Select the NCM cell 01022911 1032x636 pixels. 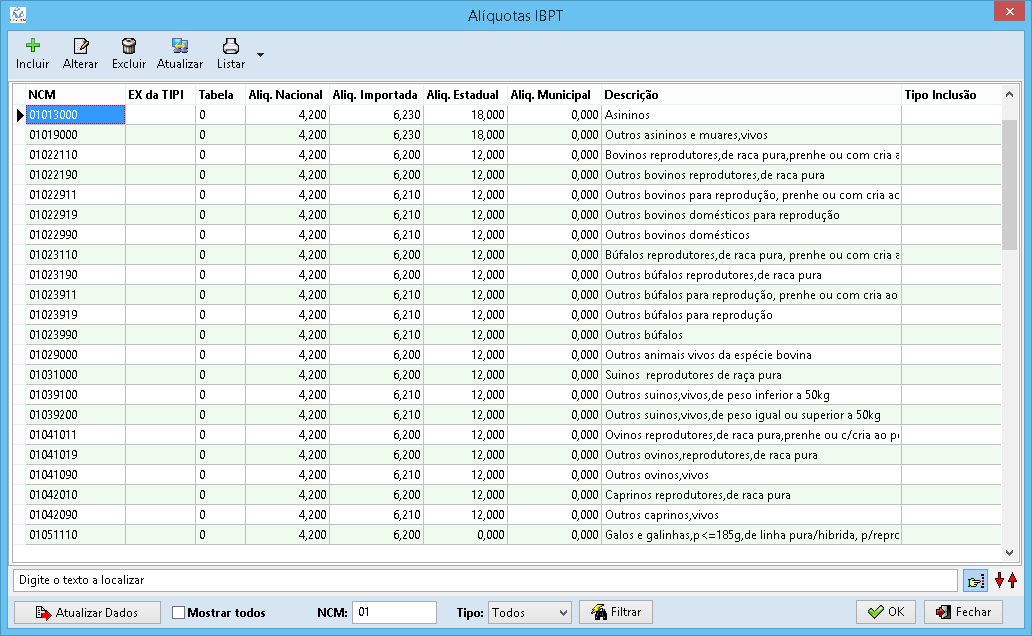75,195
